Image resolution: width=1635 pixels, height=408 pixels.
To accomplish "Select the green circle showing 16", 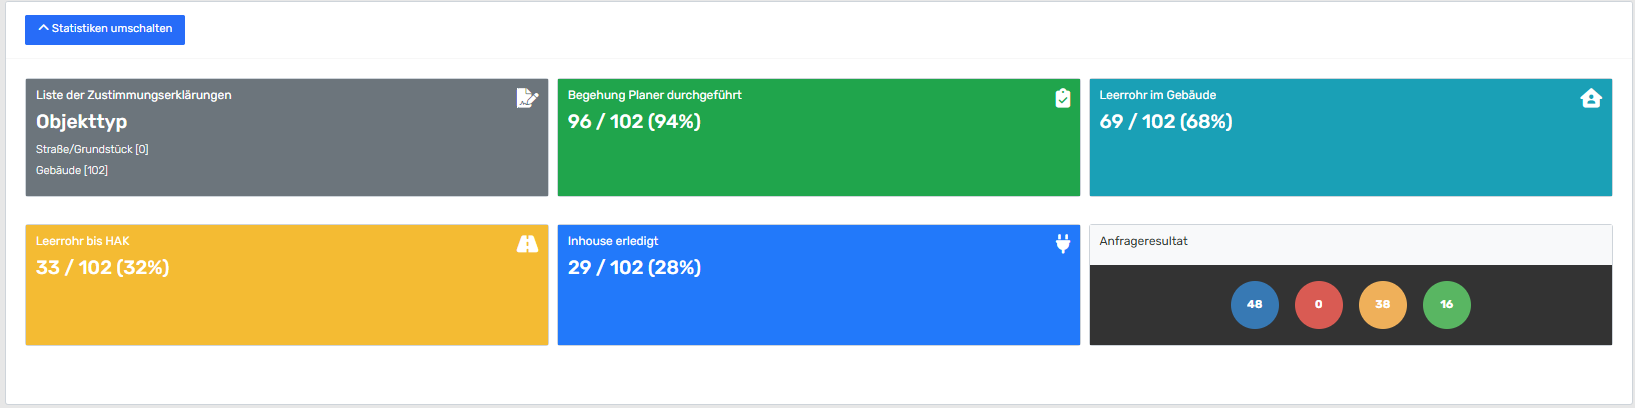I will (x=1446, y=305).
